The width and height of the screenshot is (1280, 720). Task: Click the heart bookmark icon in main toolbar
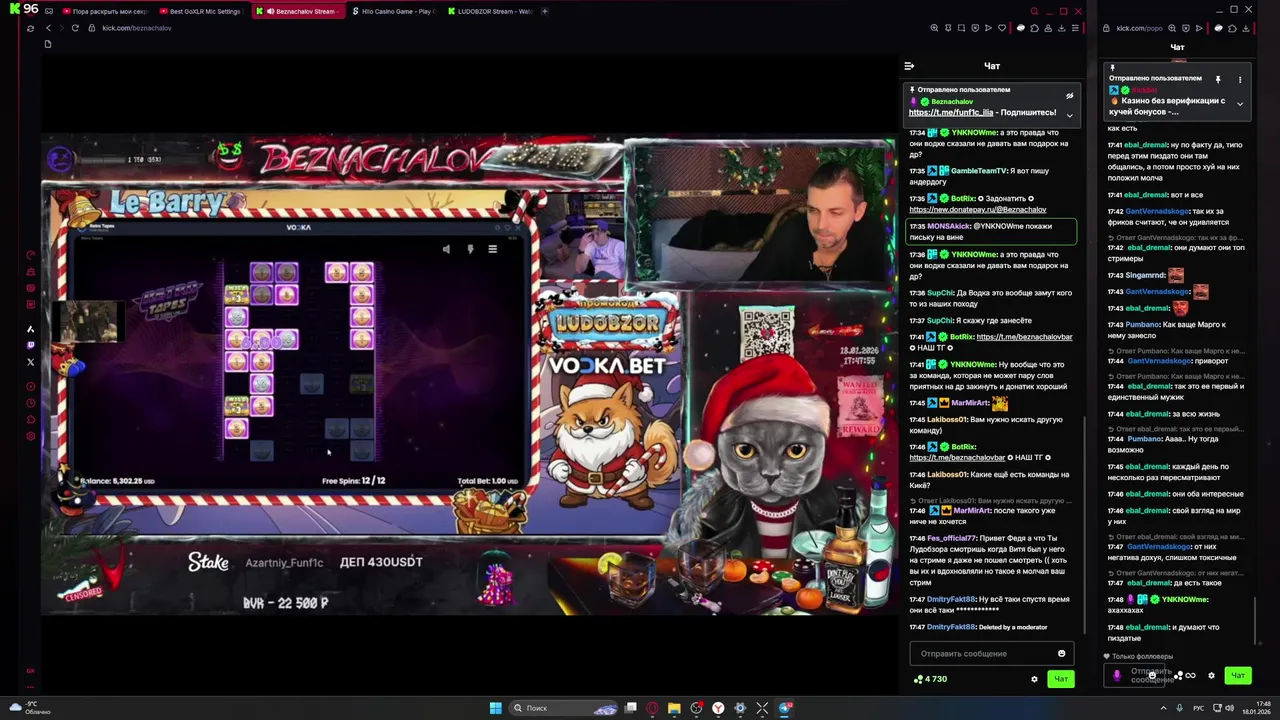pyautogui.click(x=1001, y=28)
